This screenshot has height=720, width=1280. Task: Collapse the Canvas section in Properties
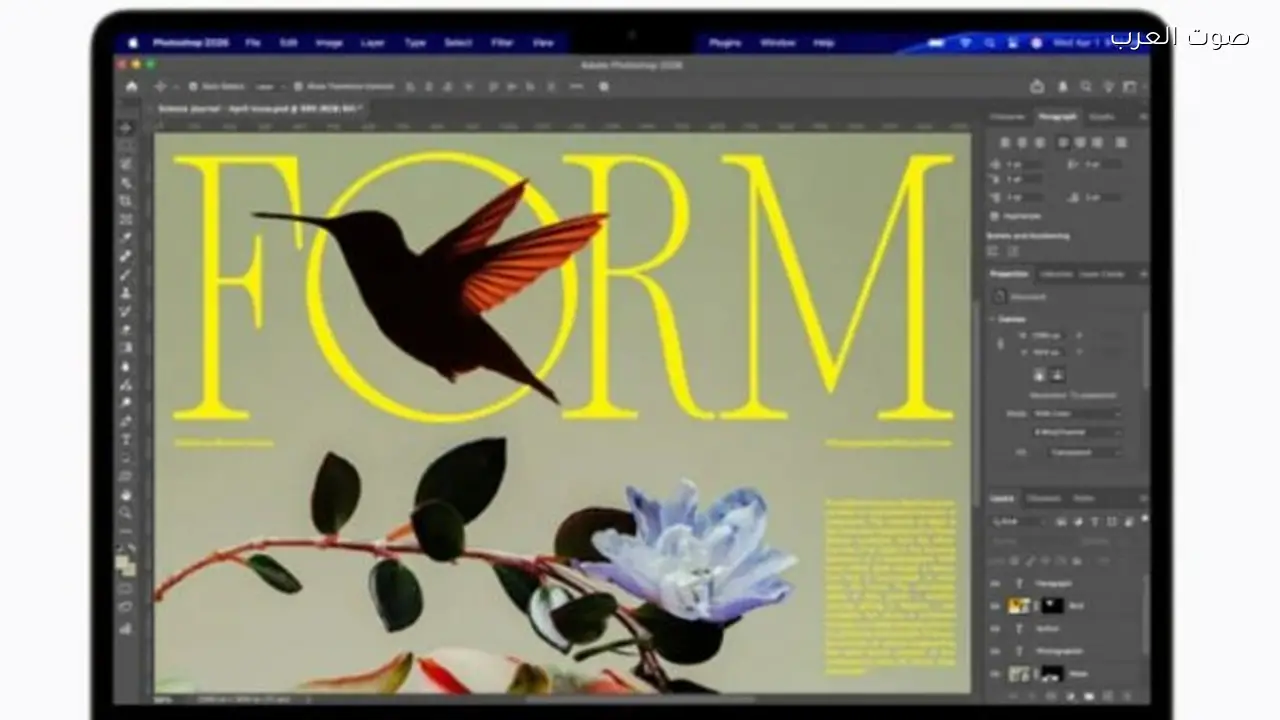click(x=994, y=319)
